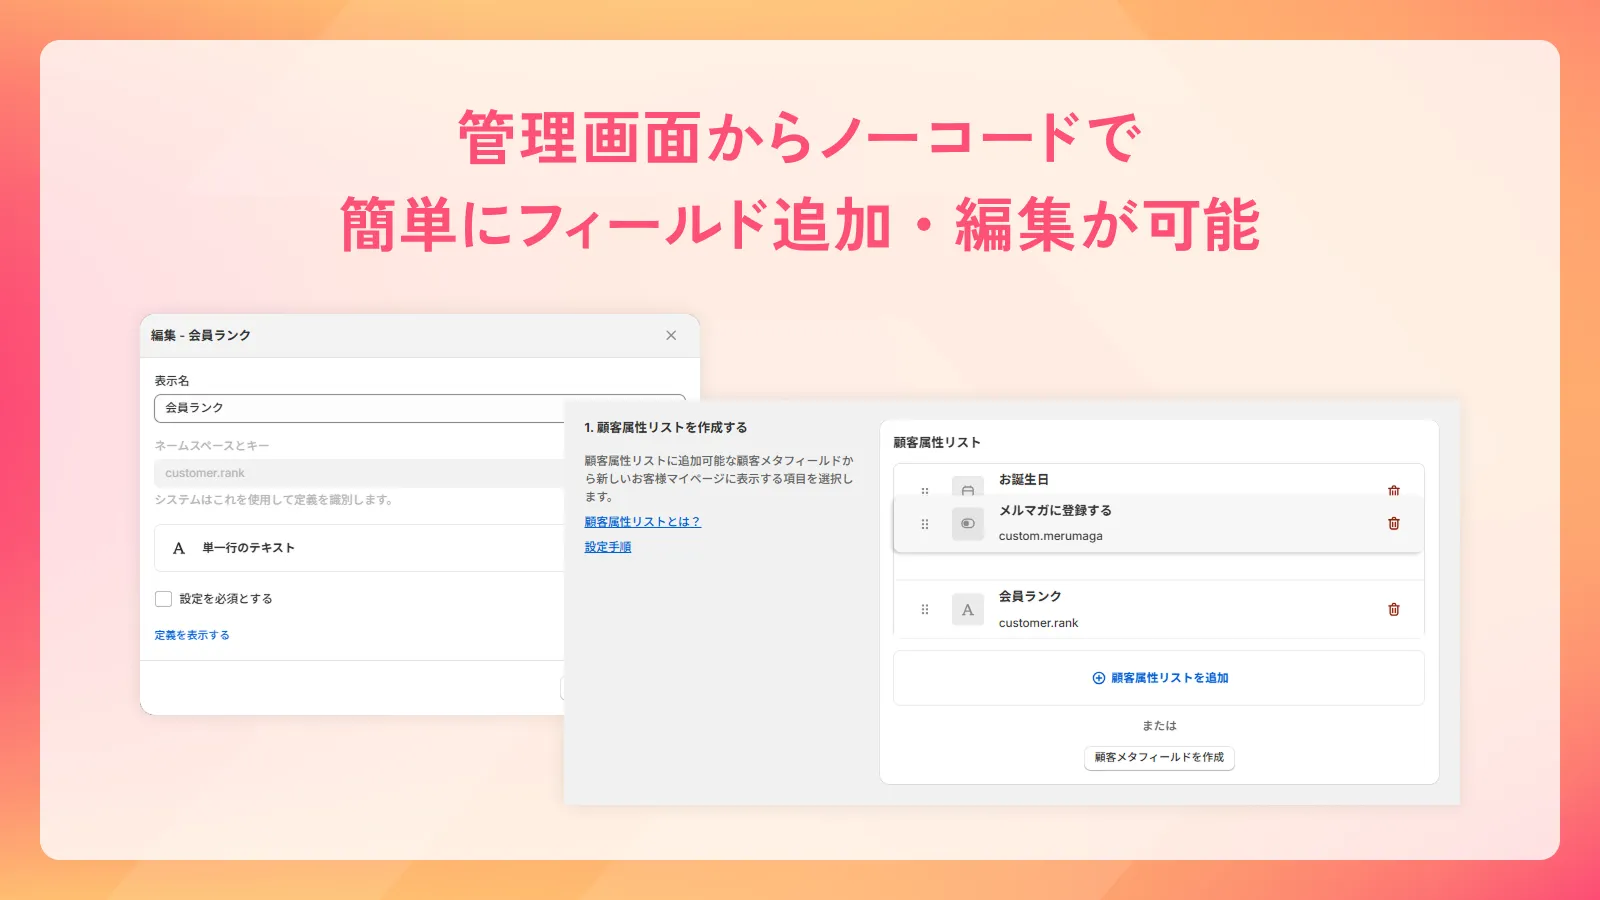Click the 'A' icon on 単一行のテキスト row
Screen dimensions: 1600x900
(x=178, y=548)
